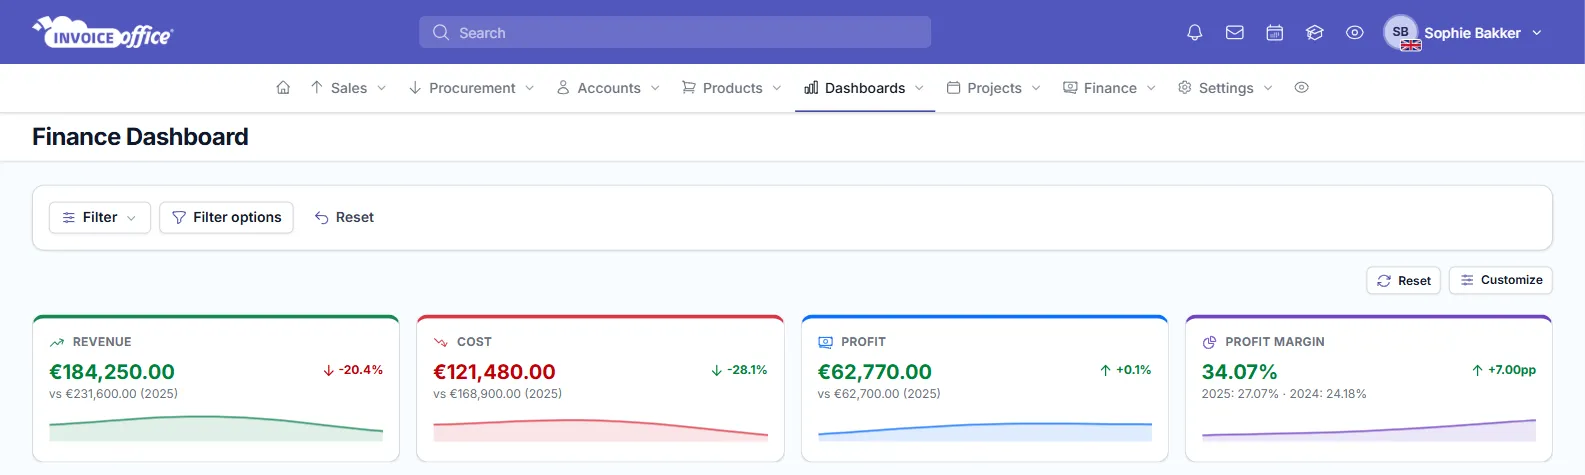Click the €121,480.00 cost value
The image size is (1585, 475).
tap(494, 372)
